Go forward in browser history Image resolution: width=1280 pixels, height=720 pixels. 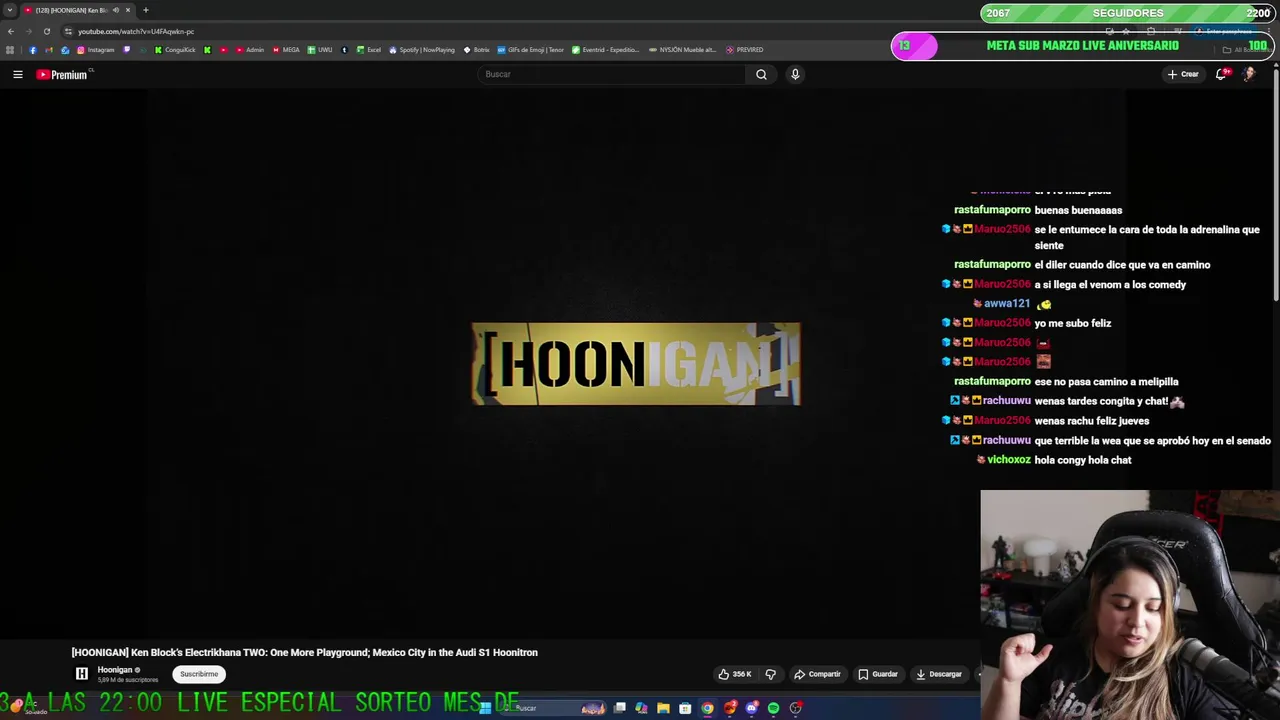click(x=28, y=31)
